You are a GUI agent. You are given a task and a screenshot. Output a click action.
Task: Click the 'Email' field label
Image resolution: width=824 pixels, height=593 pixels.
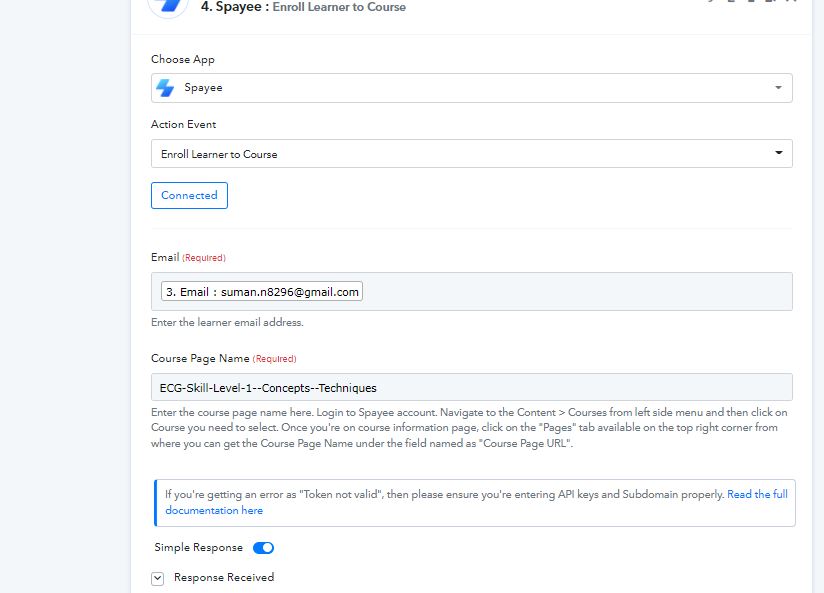tap(165, 258)
